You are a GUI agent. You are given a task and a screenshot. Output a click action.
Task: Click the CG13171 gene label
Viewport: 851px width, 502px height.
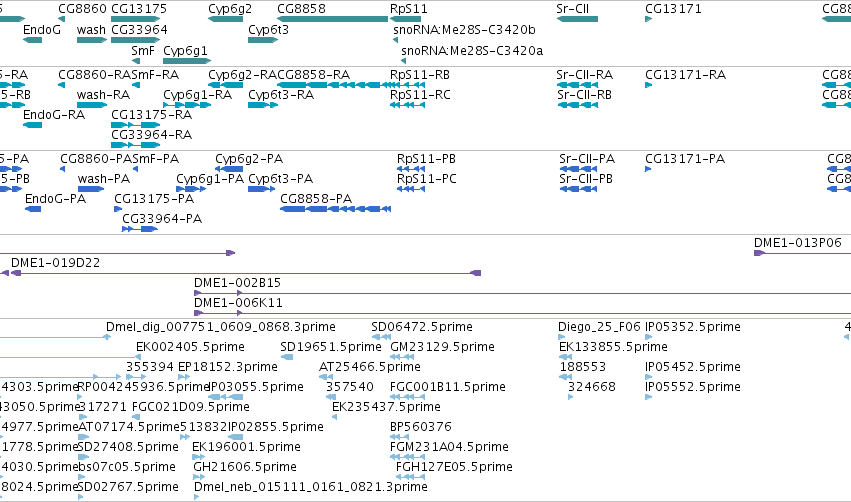click(674, 9)
